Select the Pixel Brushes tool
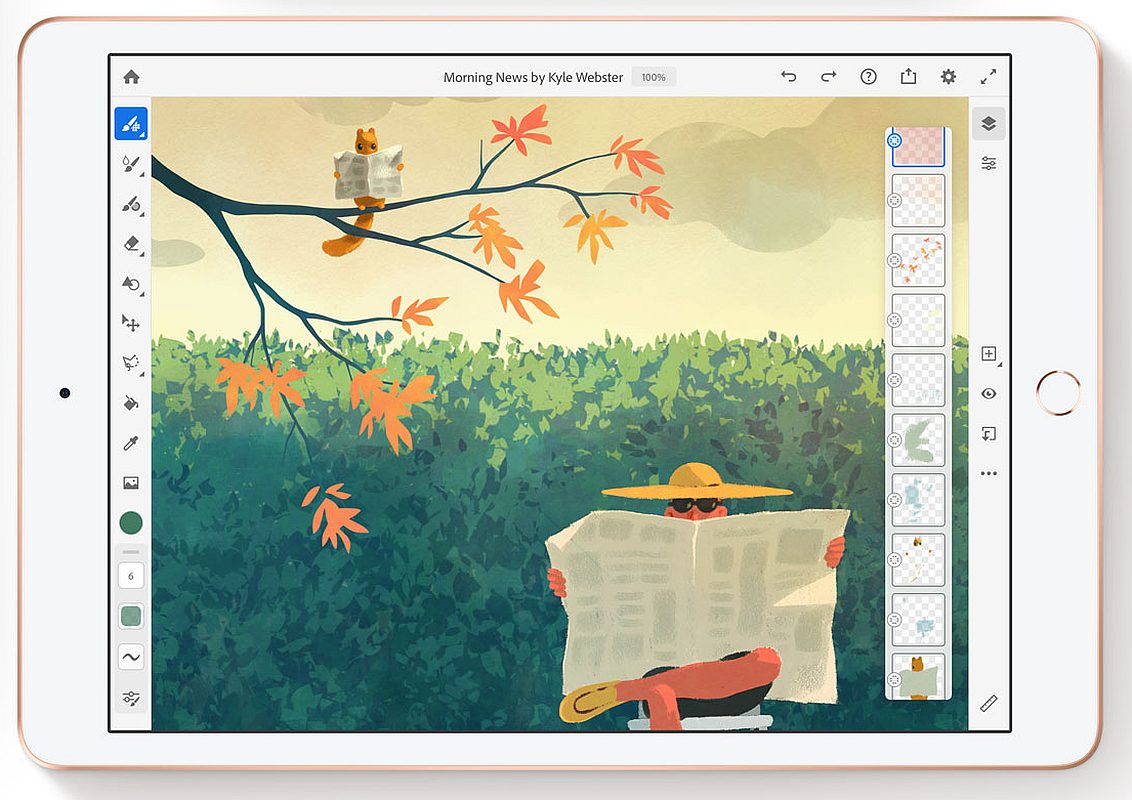The height and width of the screenshot is (800, 1132). pyautogui.click(x=131, y=123)
